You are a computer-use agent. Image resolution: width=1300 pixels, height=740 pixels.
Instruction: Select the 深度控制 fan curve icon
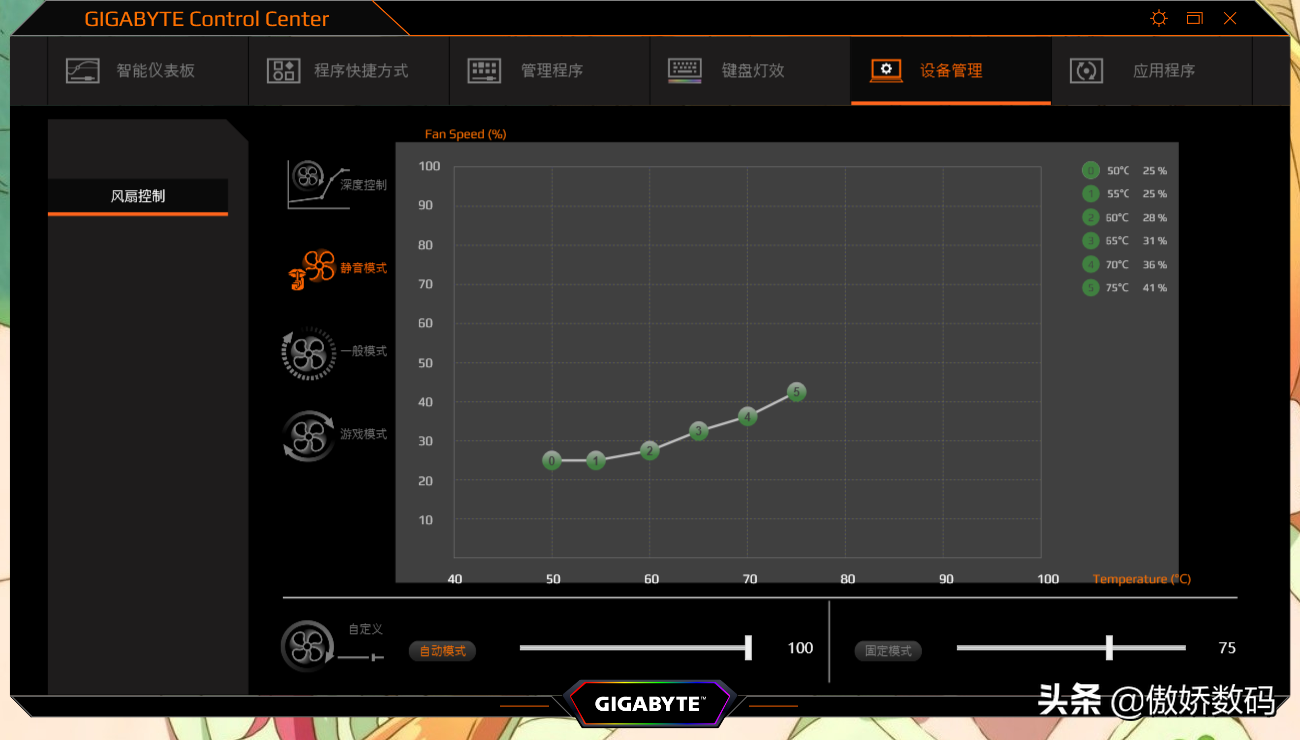click(318, 183)
